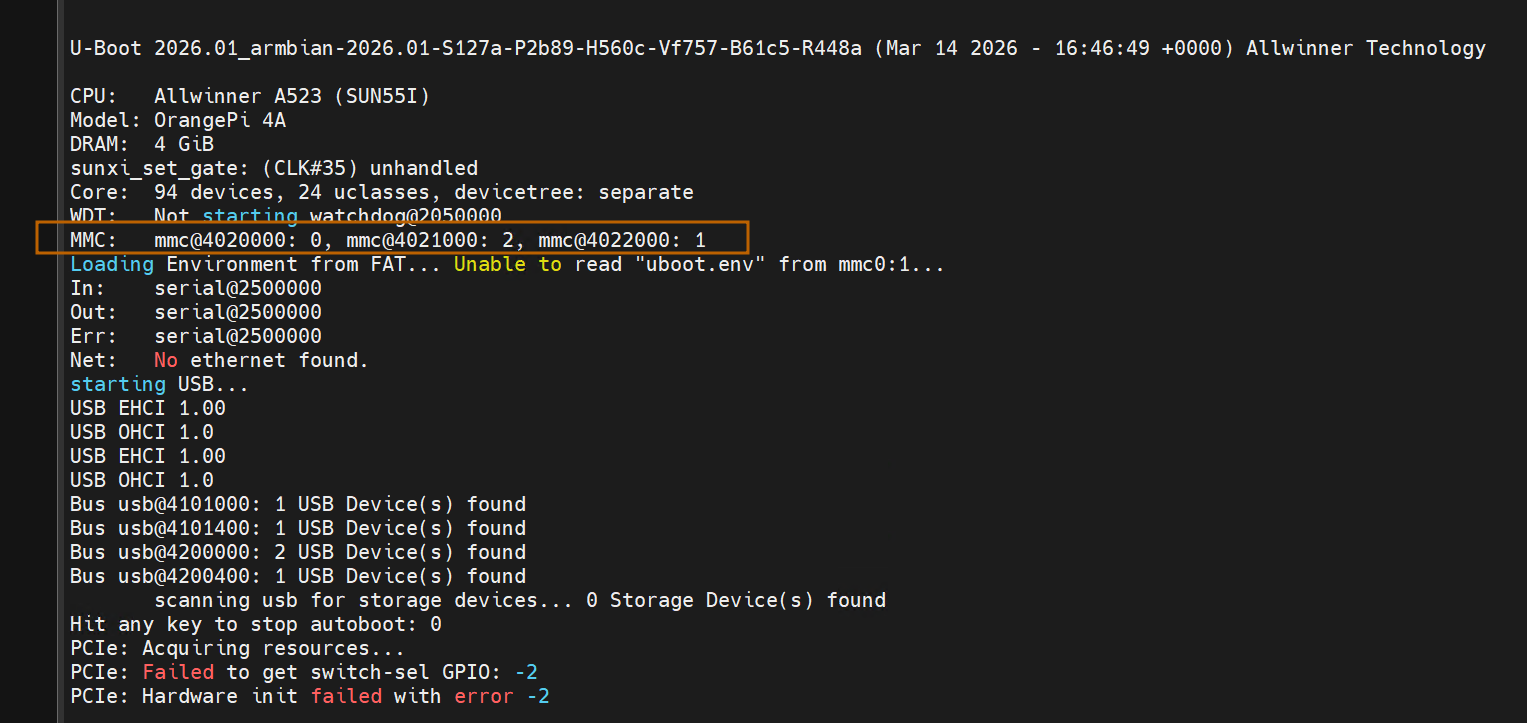Click the yellow "Unable to" warning text
1527x723 pixels.
pyautogui.click(x=507, y=264)
